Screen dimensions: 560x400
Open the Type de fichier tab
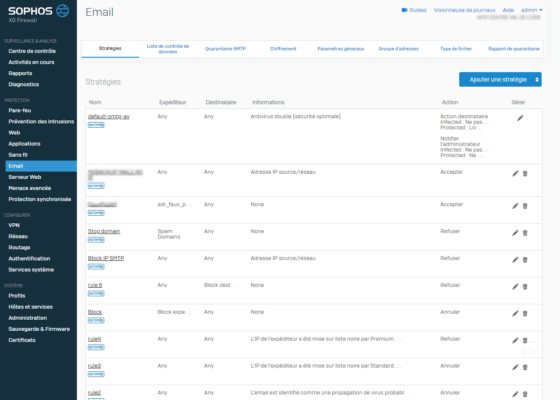456,49
